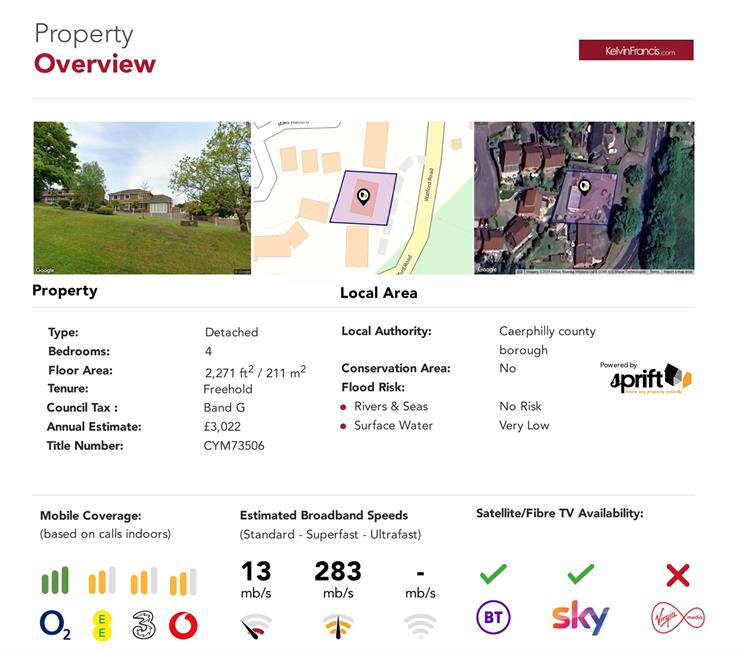Image resolution: width=744 pixels, height=650 pixels.
Task: Click the KelvinFrancis.com banner button
Action: coord(635,50)
